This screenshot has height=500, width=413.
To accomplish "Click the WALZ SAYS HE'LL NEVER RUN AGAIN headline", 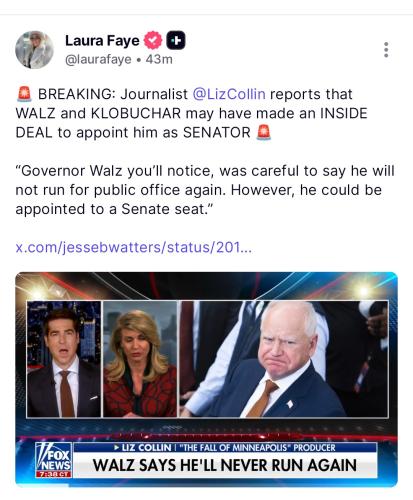I will pyautogui.click(x=225, y=465).
